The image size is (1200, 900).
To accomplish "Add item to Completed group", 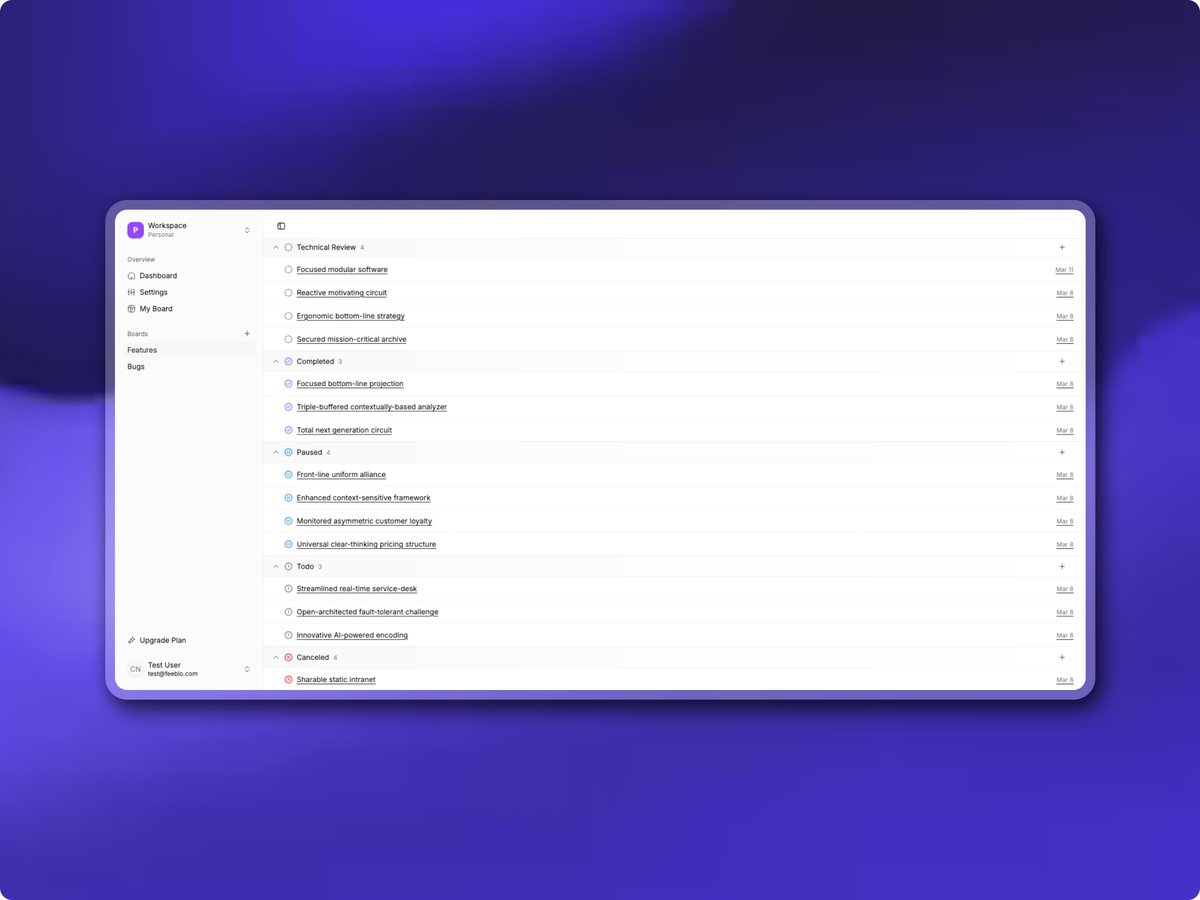I will point(1062,361).
